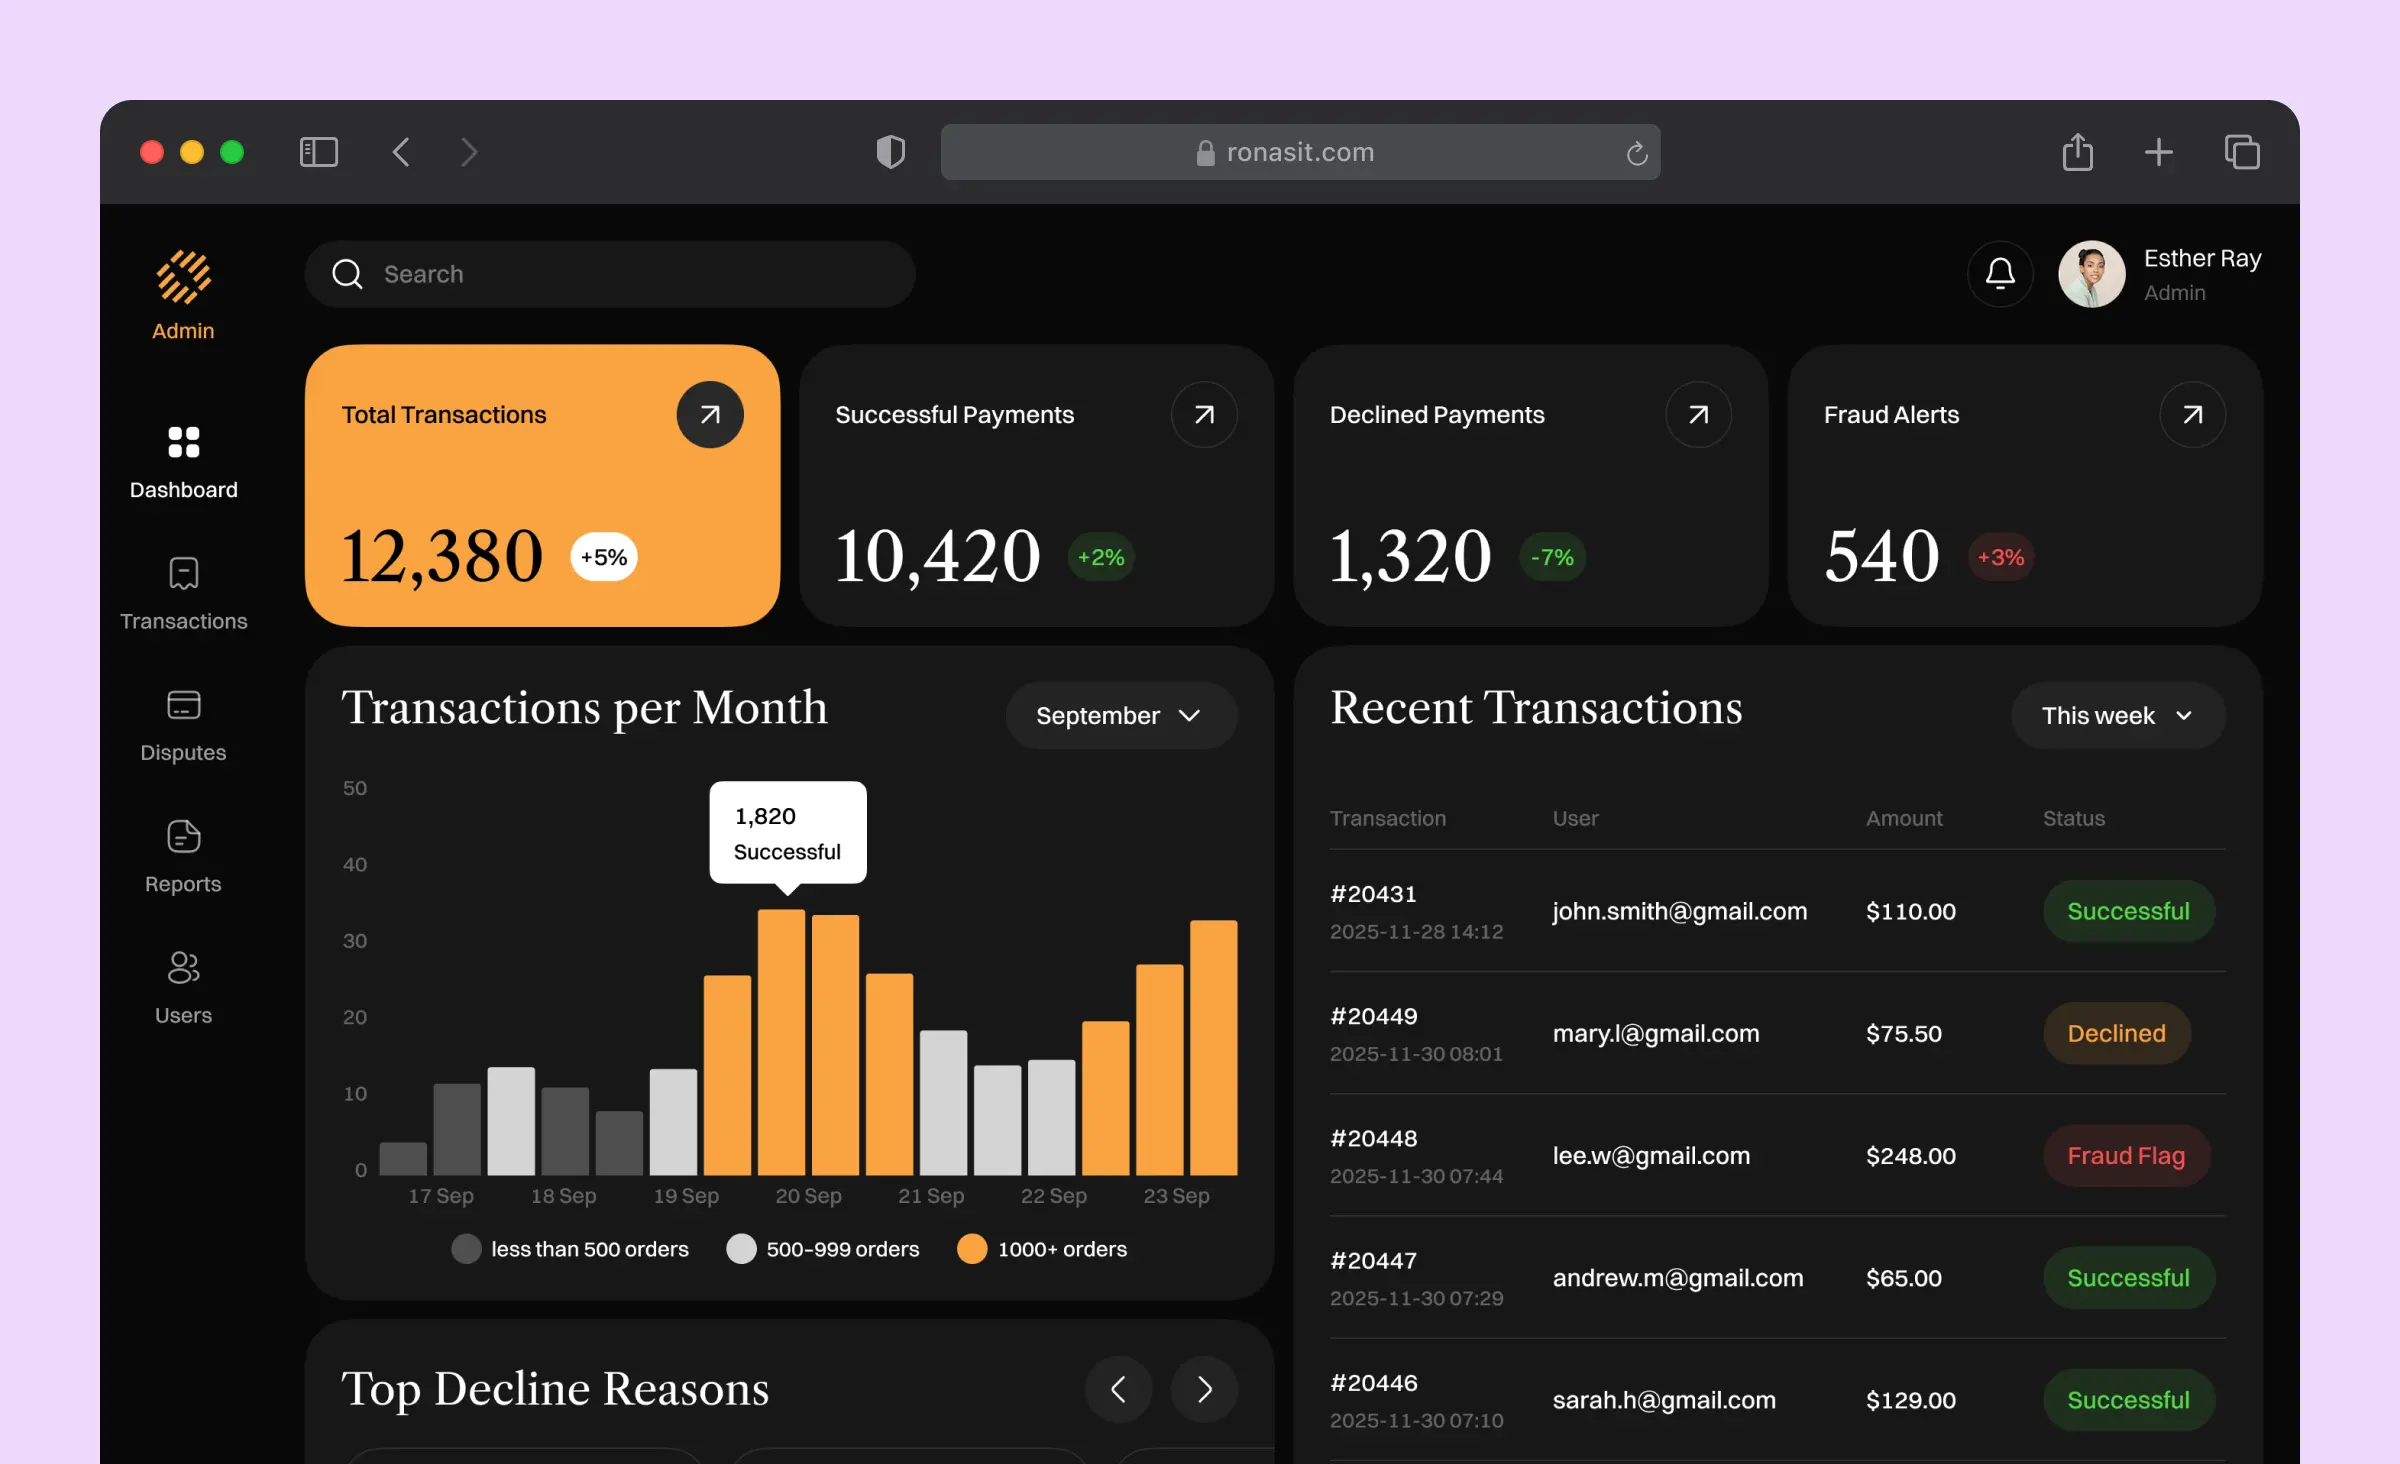
Task: Click the $75.50 amount
Action: coord(1903,1033)
